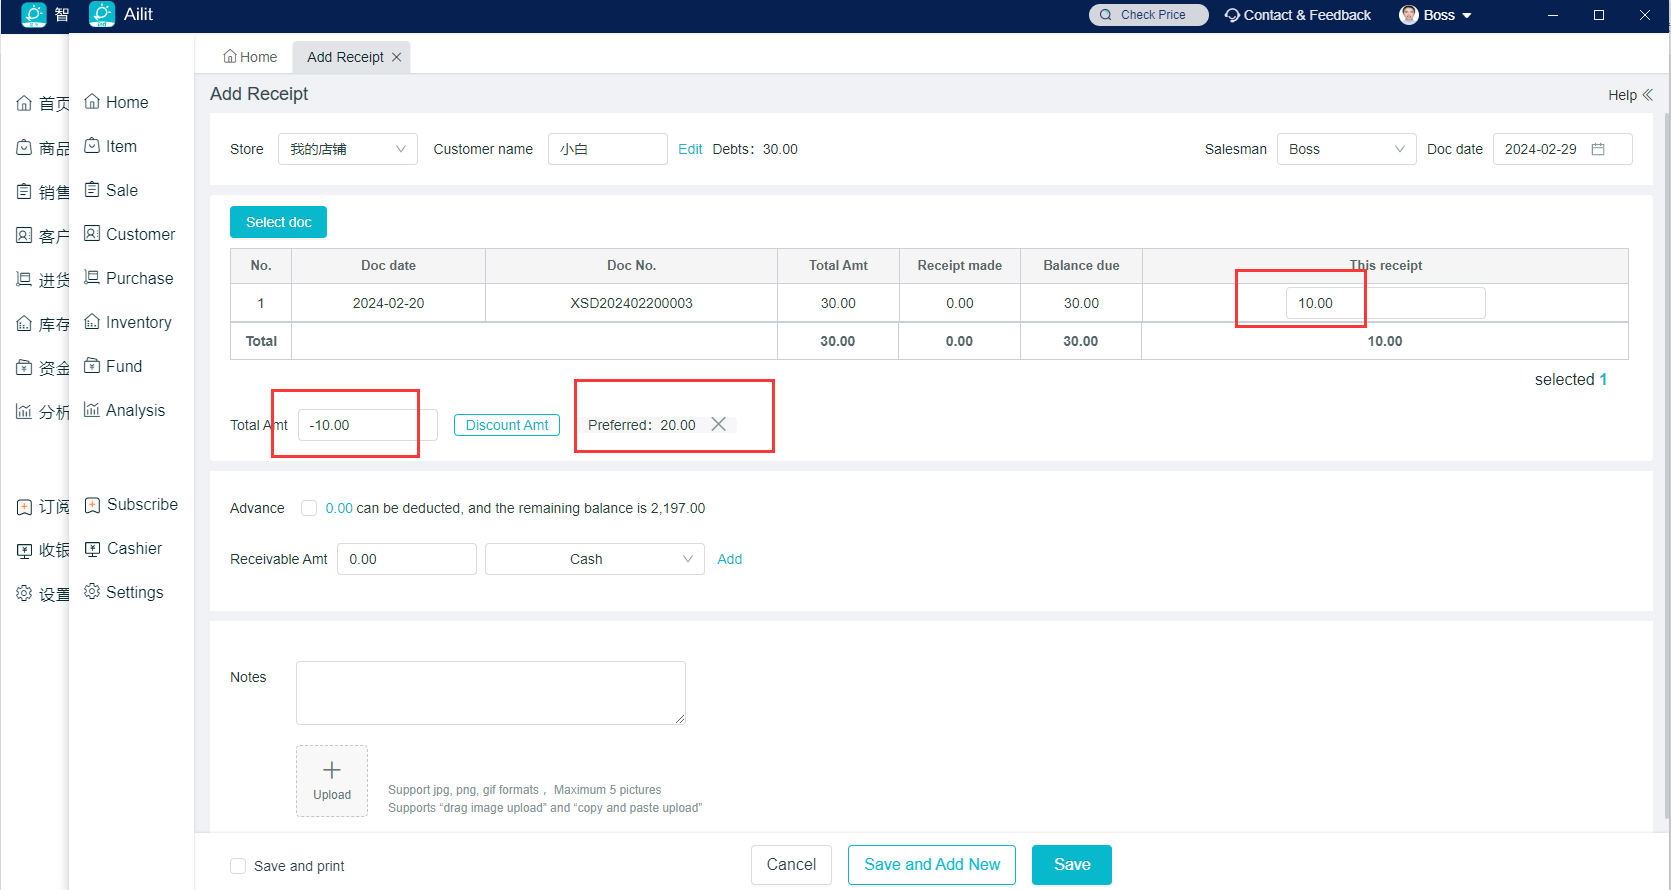Click the Edit customer link
Screen dimensions: 1671x890
click(x=690, y=149)
